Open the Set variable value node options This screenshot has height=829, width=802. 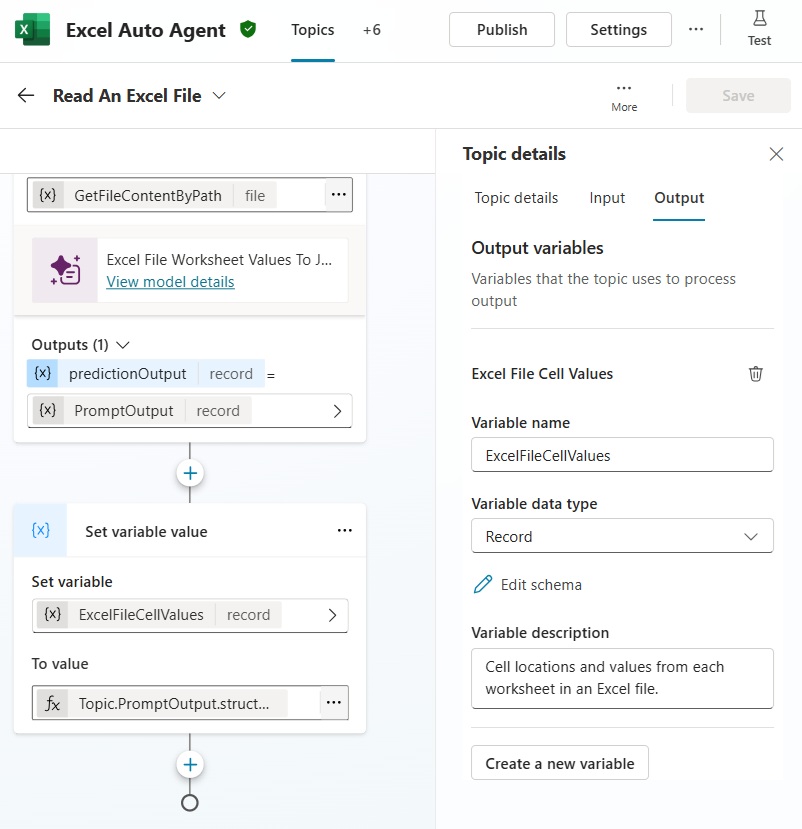pos(344,531)
